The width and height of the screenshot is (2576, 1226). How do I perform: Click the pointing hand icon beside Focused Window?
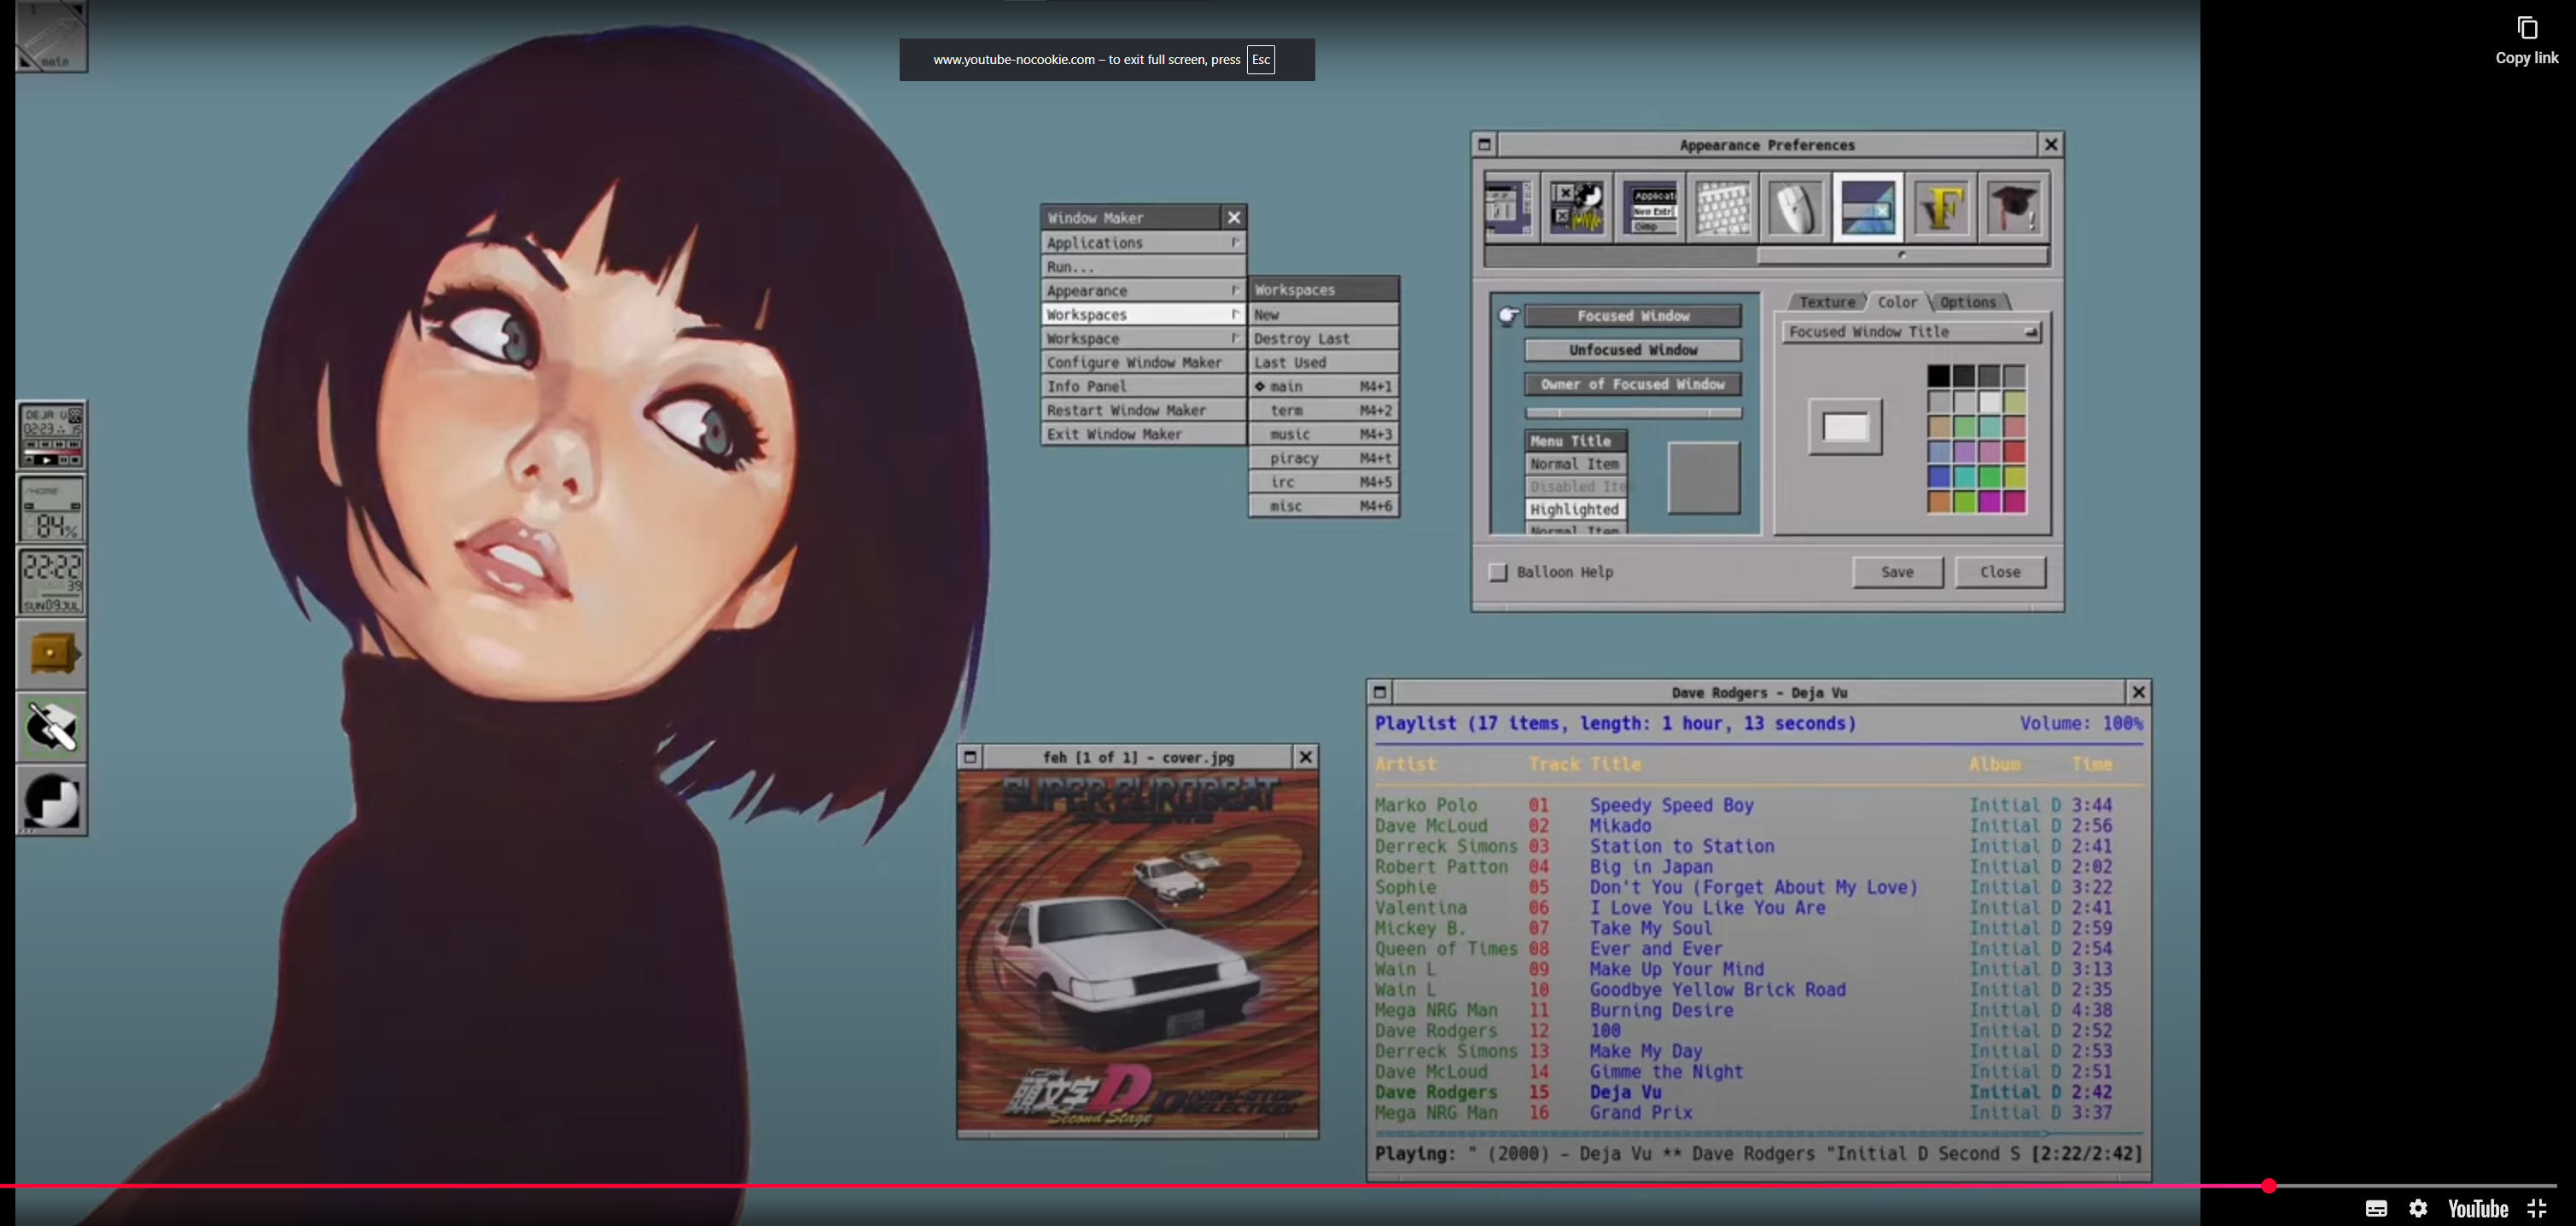pos(1509,317)
